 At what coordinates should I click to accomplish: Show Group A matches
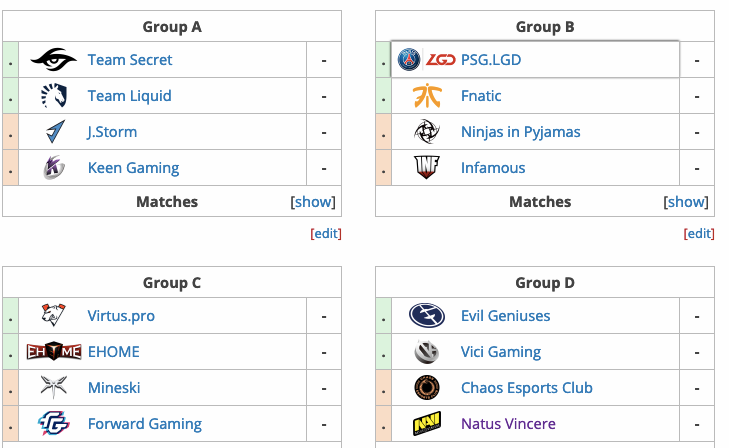coord(313,202)
